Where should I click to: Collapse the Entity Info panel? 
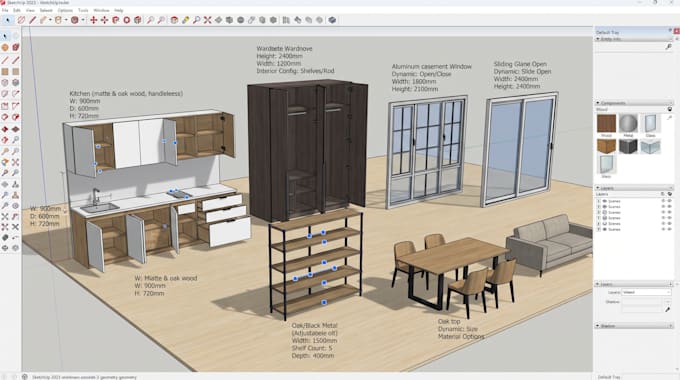(598, 39)
